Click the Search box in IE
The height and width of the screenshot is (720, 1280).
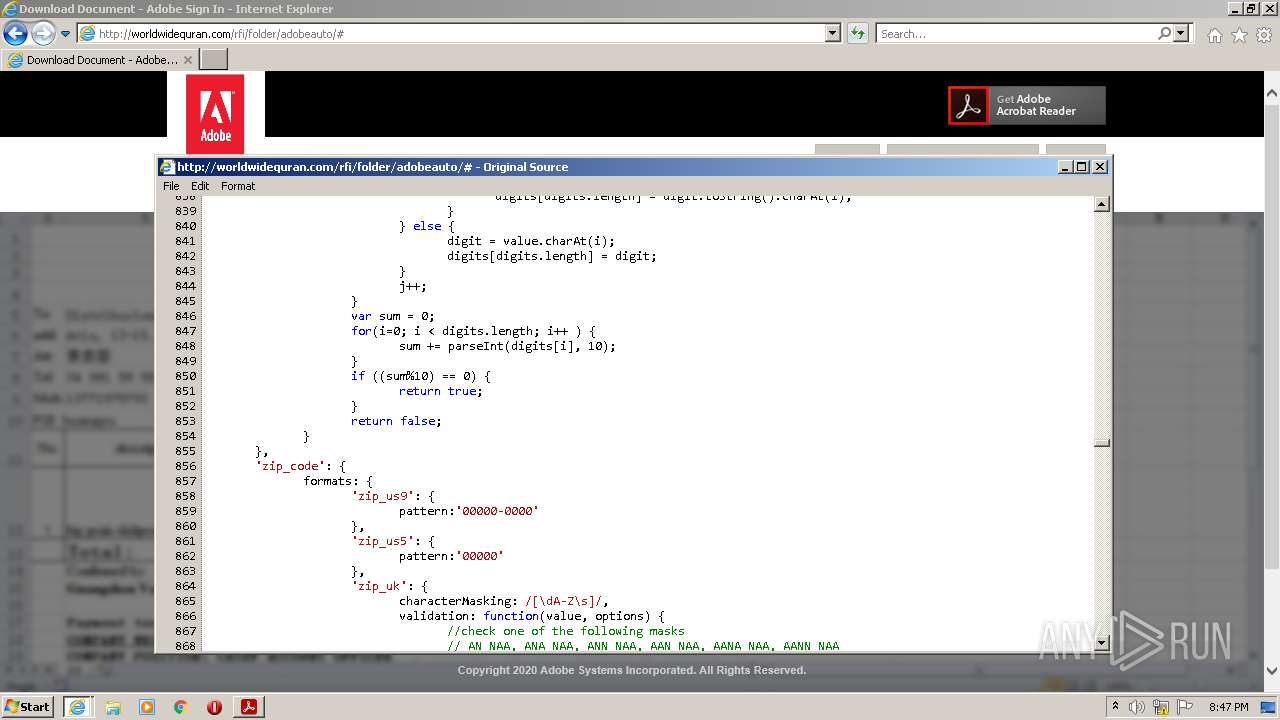coord(1016,33)
